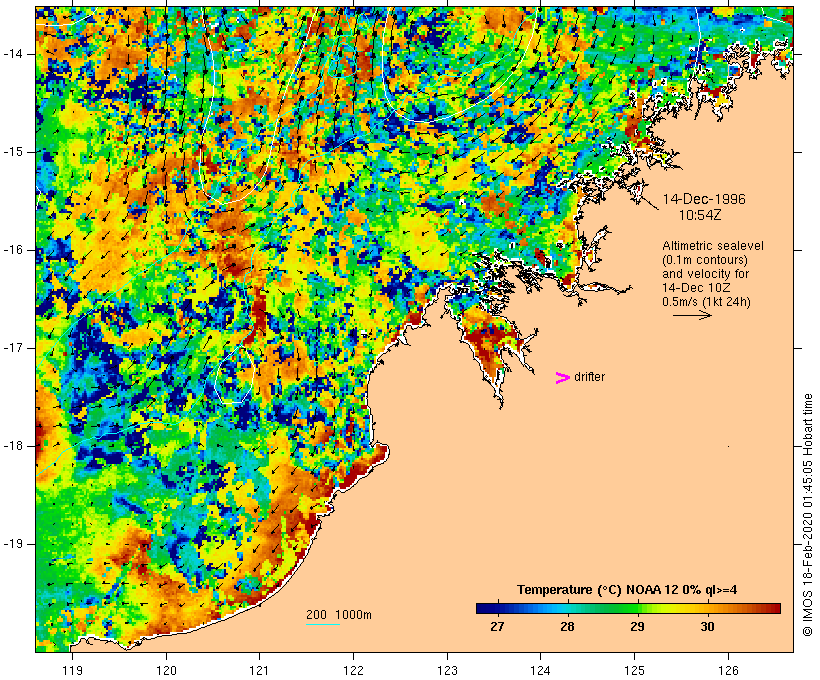Click the 'Altimetric sealevel' caption line
This screenshot has width=820, height=680.
pyautogui.click(x=713, y=246)
